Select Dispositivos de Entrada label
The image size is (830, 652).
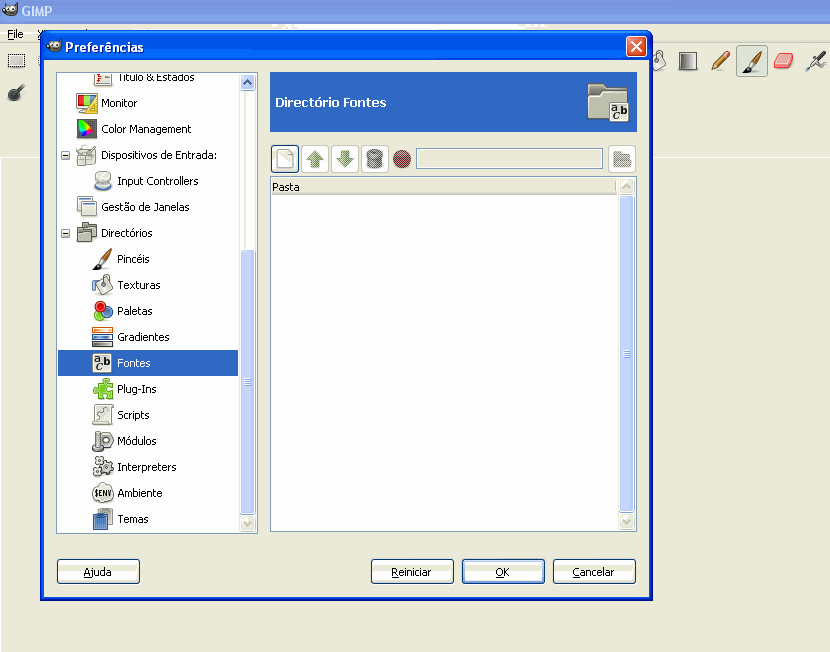159,155
